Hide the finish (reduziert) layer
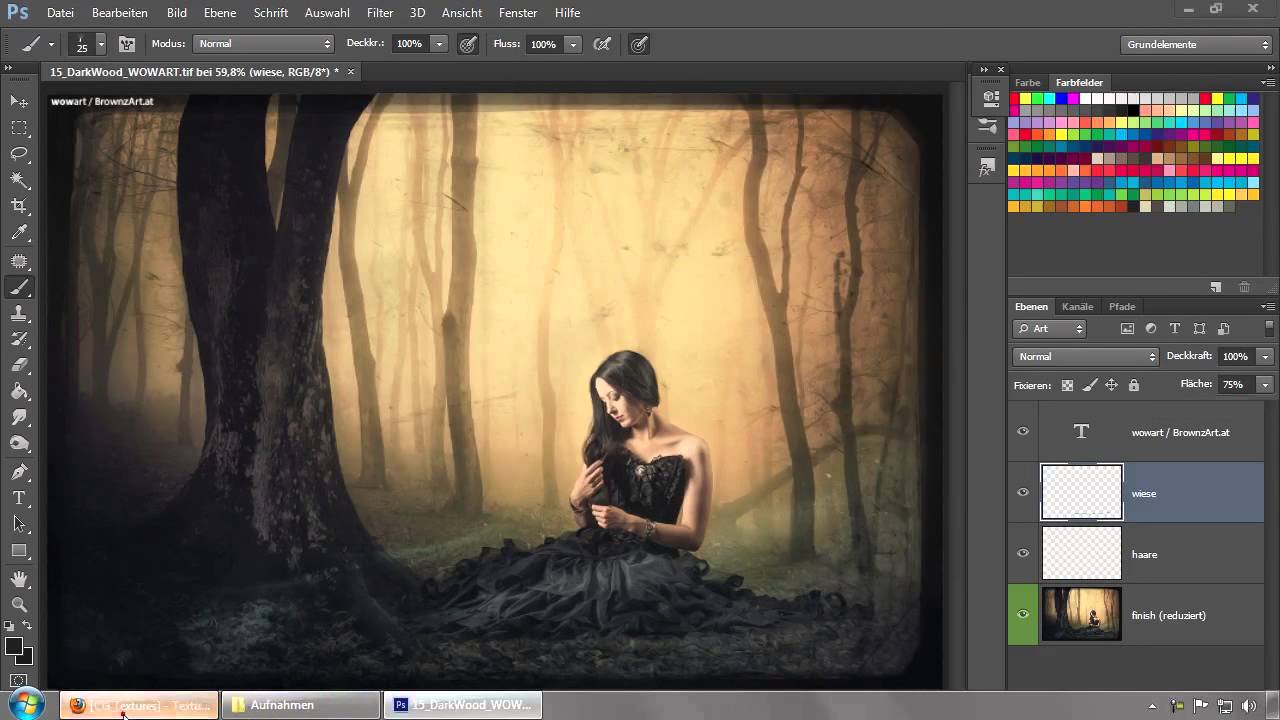Screen dimensions: 1280x720 click(1023, 615)
